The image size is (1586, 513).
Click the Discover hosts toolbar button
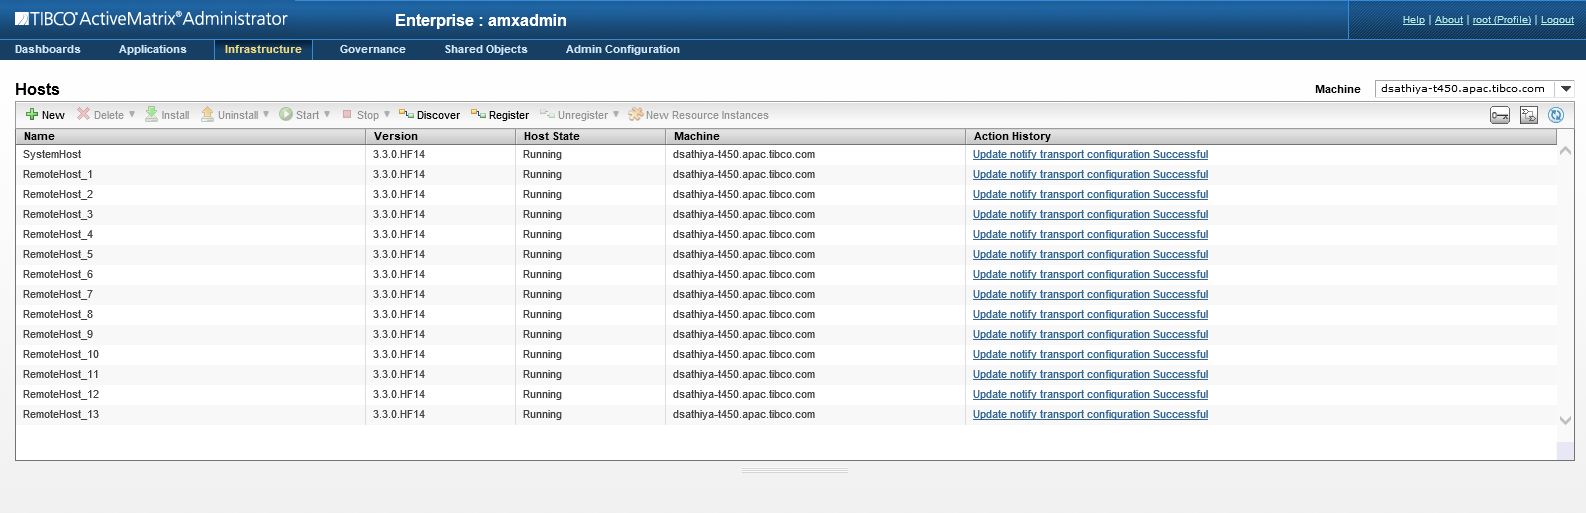(x=430, y=115)
